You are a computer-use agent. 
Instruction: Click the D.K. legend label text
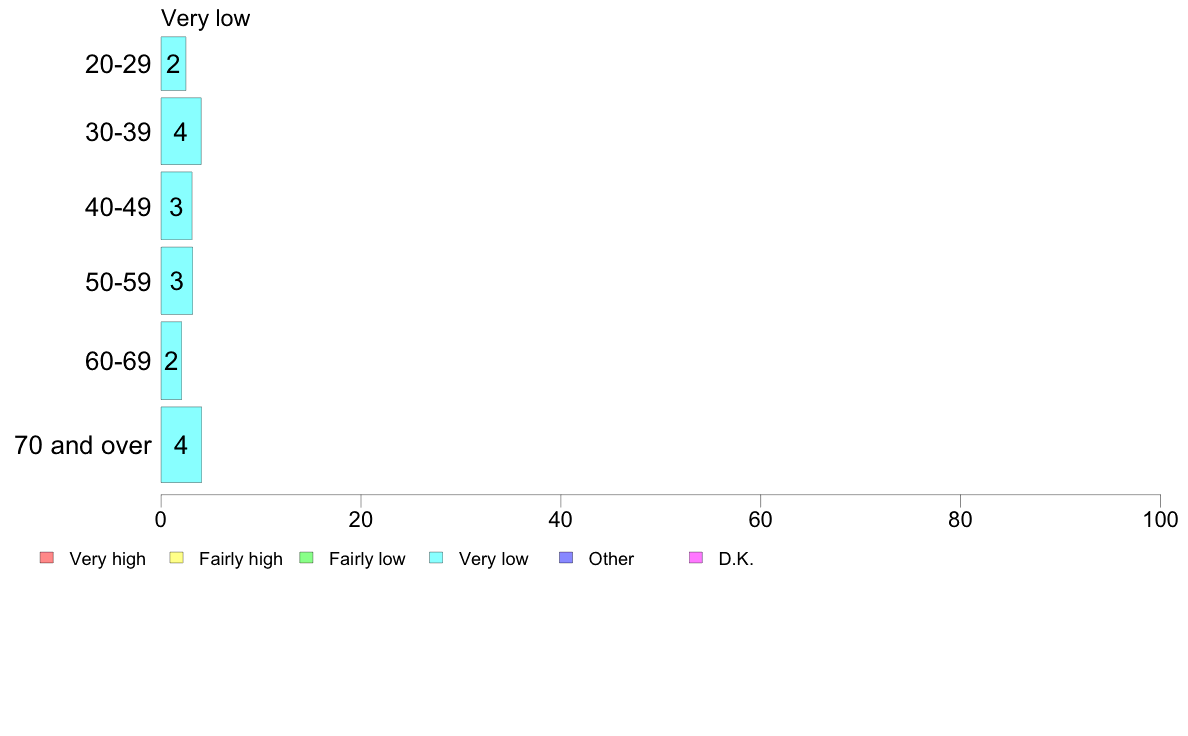[x=736, y=559]
